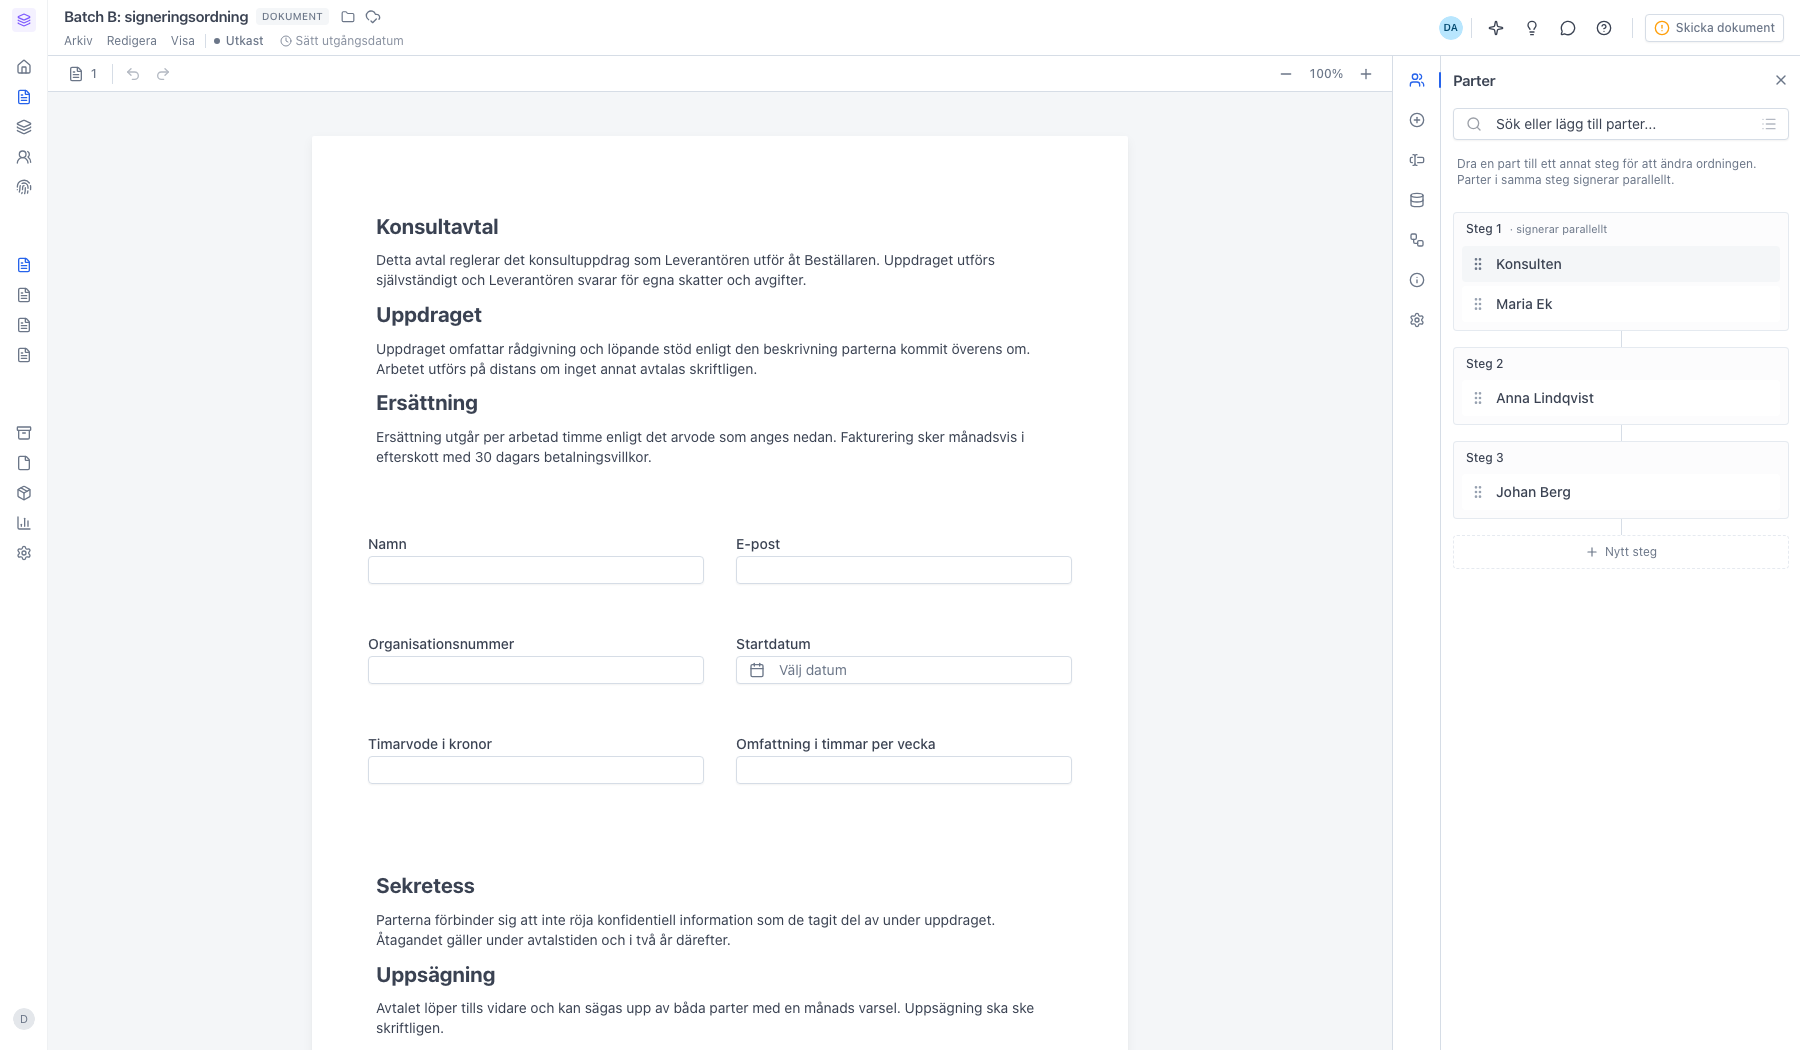Screen dimensions: 1800x1050
Task: Open the gear settings icon in side rail
Action: click(1417, 320)
